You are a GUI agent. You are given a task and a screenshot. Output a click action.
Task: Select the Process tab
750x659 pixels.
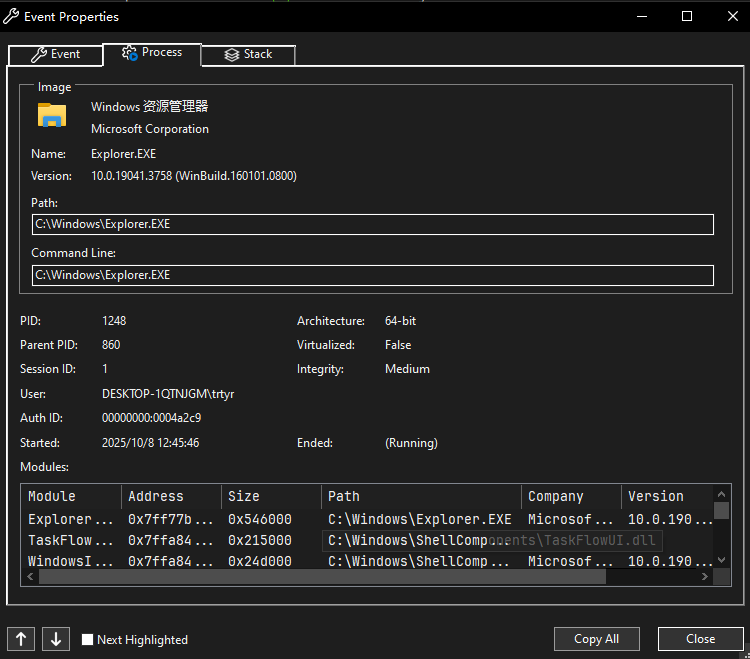tap(152, 53)
